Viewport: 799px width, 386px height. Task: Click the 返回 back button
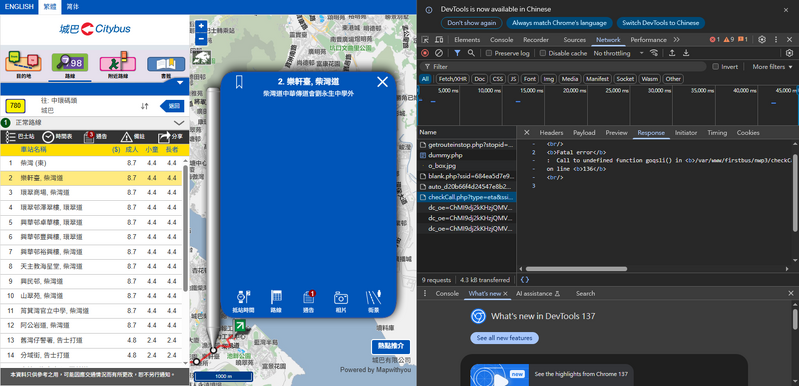[172, 106]
